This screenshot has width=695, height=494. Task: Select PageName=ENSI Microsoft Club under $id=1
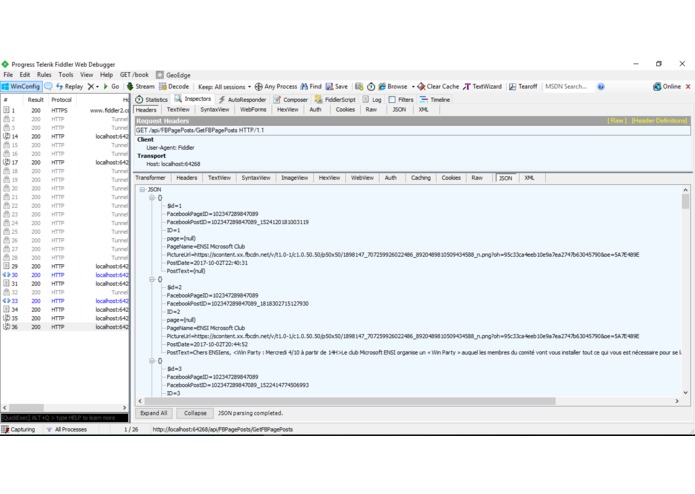tap(206, 246)
